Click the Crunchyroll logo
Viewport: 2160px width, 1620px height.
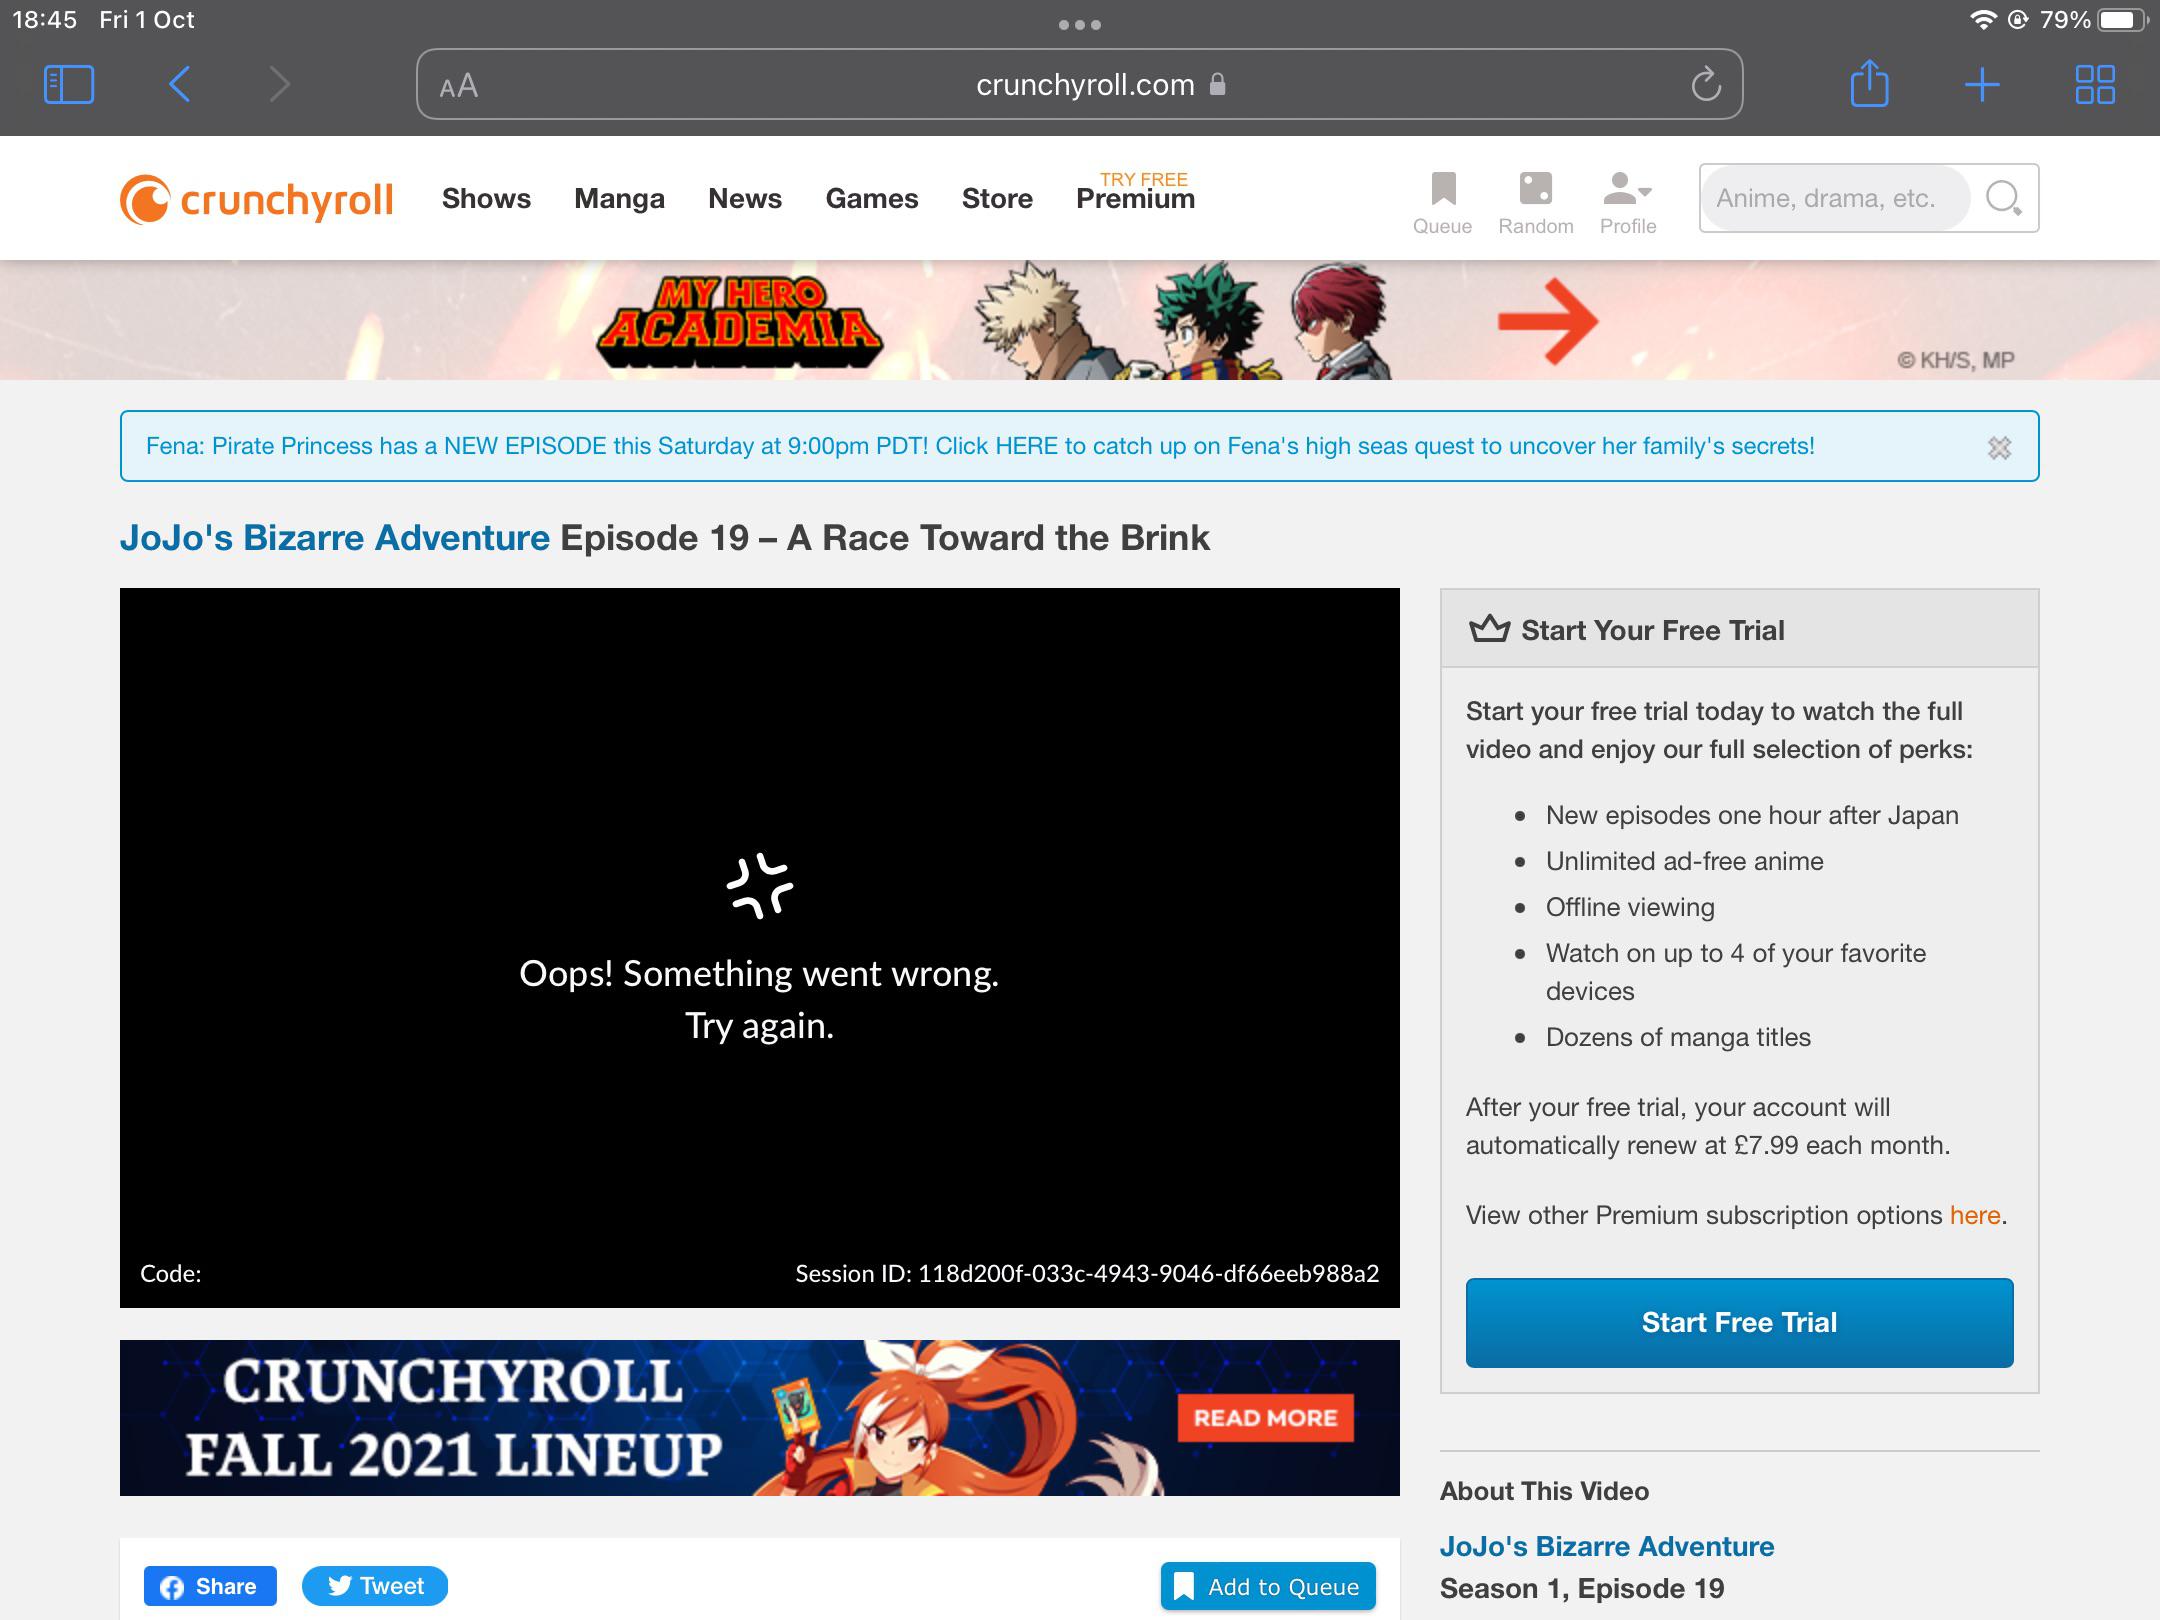coord(256,198)
